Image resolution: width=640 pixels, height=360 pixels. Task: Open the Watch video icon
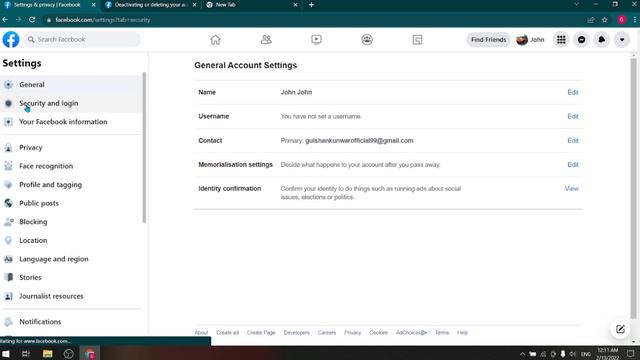[316, 40]
